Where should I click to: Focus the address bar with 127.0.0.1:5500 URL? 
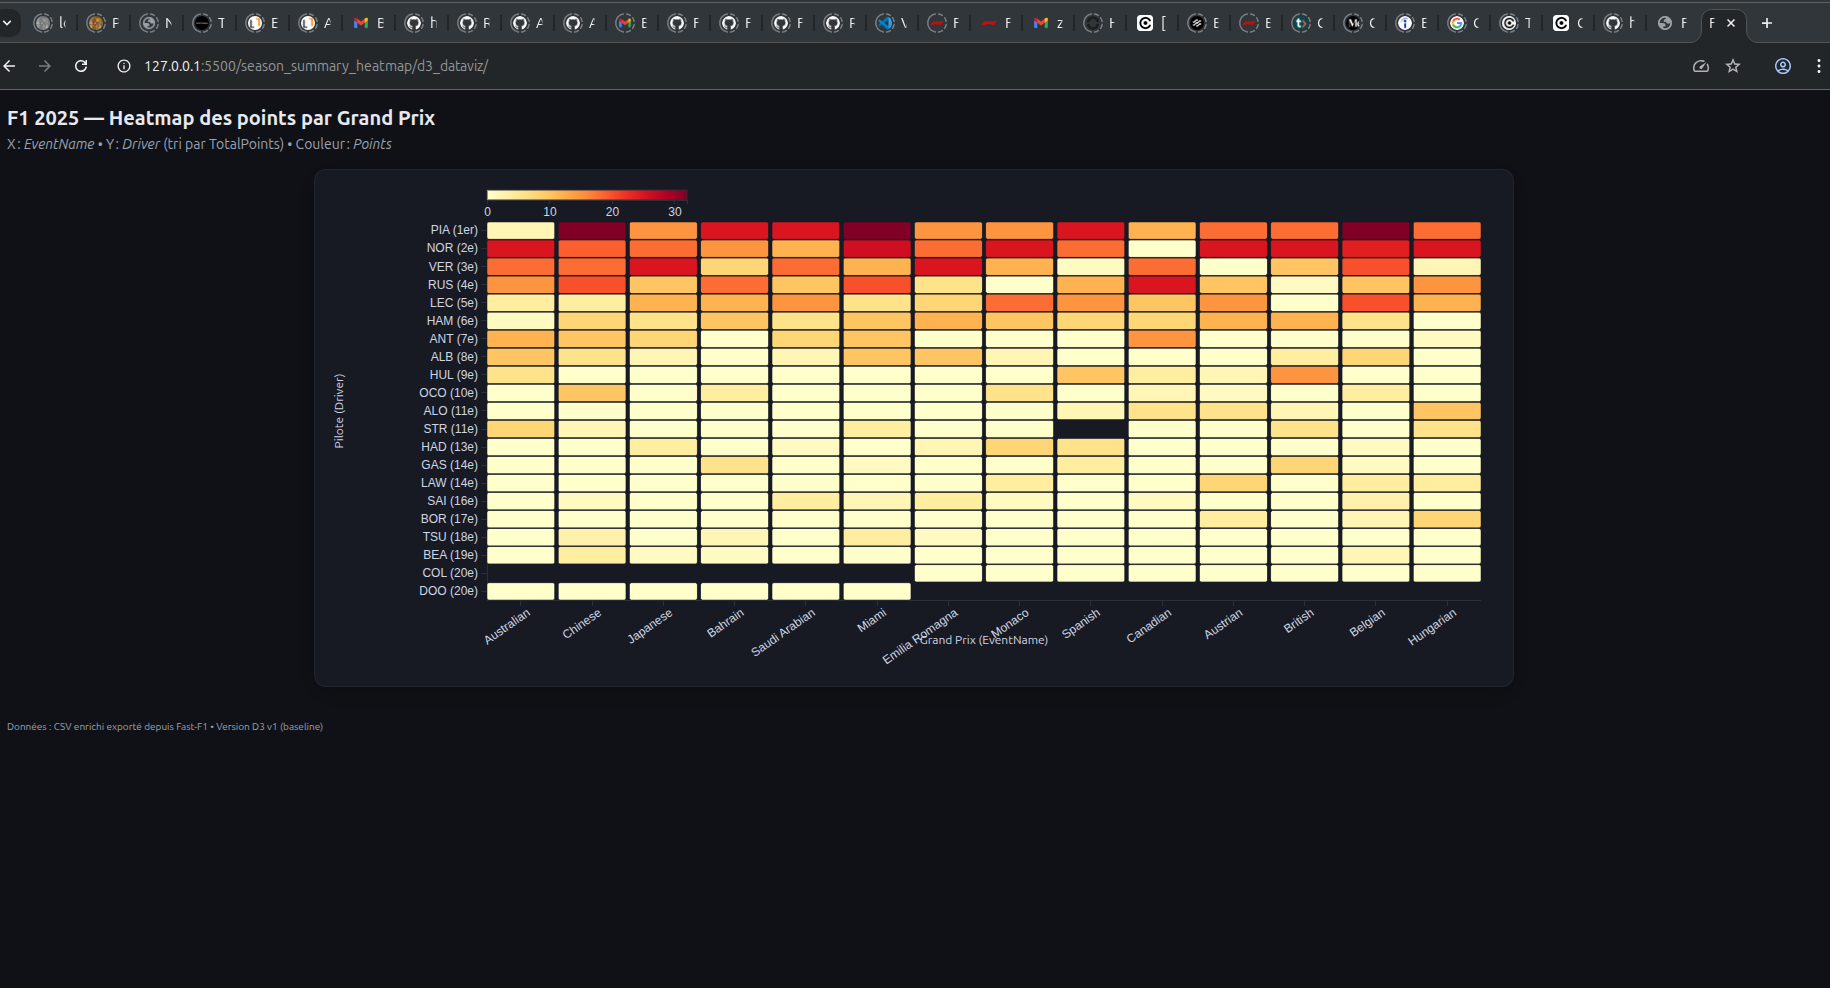pos(316,66)
